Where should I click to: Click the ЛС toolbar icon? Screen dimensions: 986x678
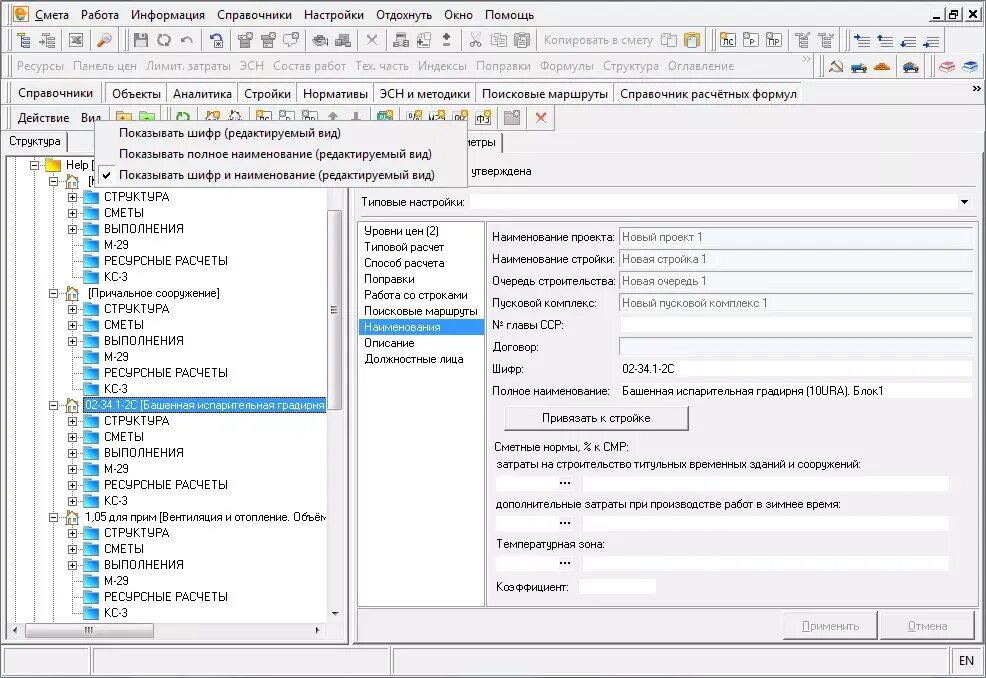coord(728,40)
